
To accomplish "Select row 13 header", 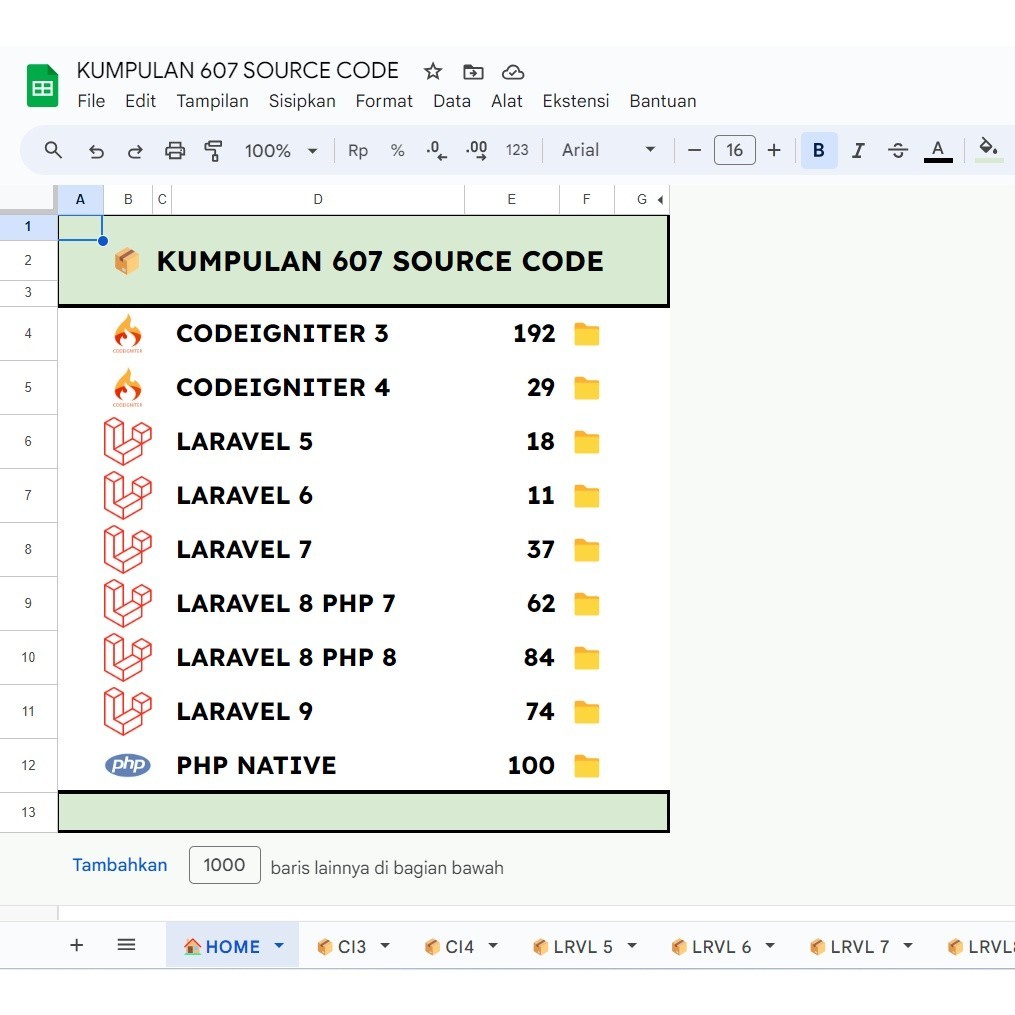I will coord(28,812).
